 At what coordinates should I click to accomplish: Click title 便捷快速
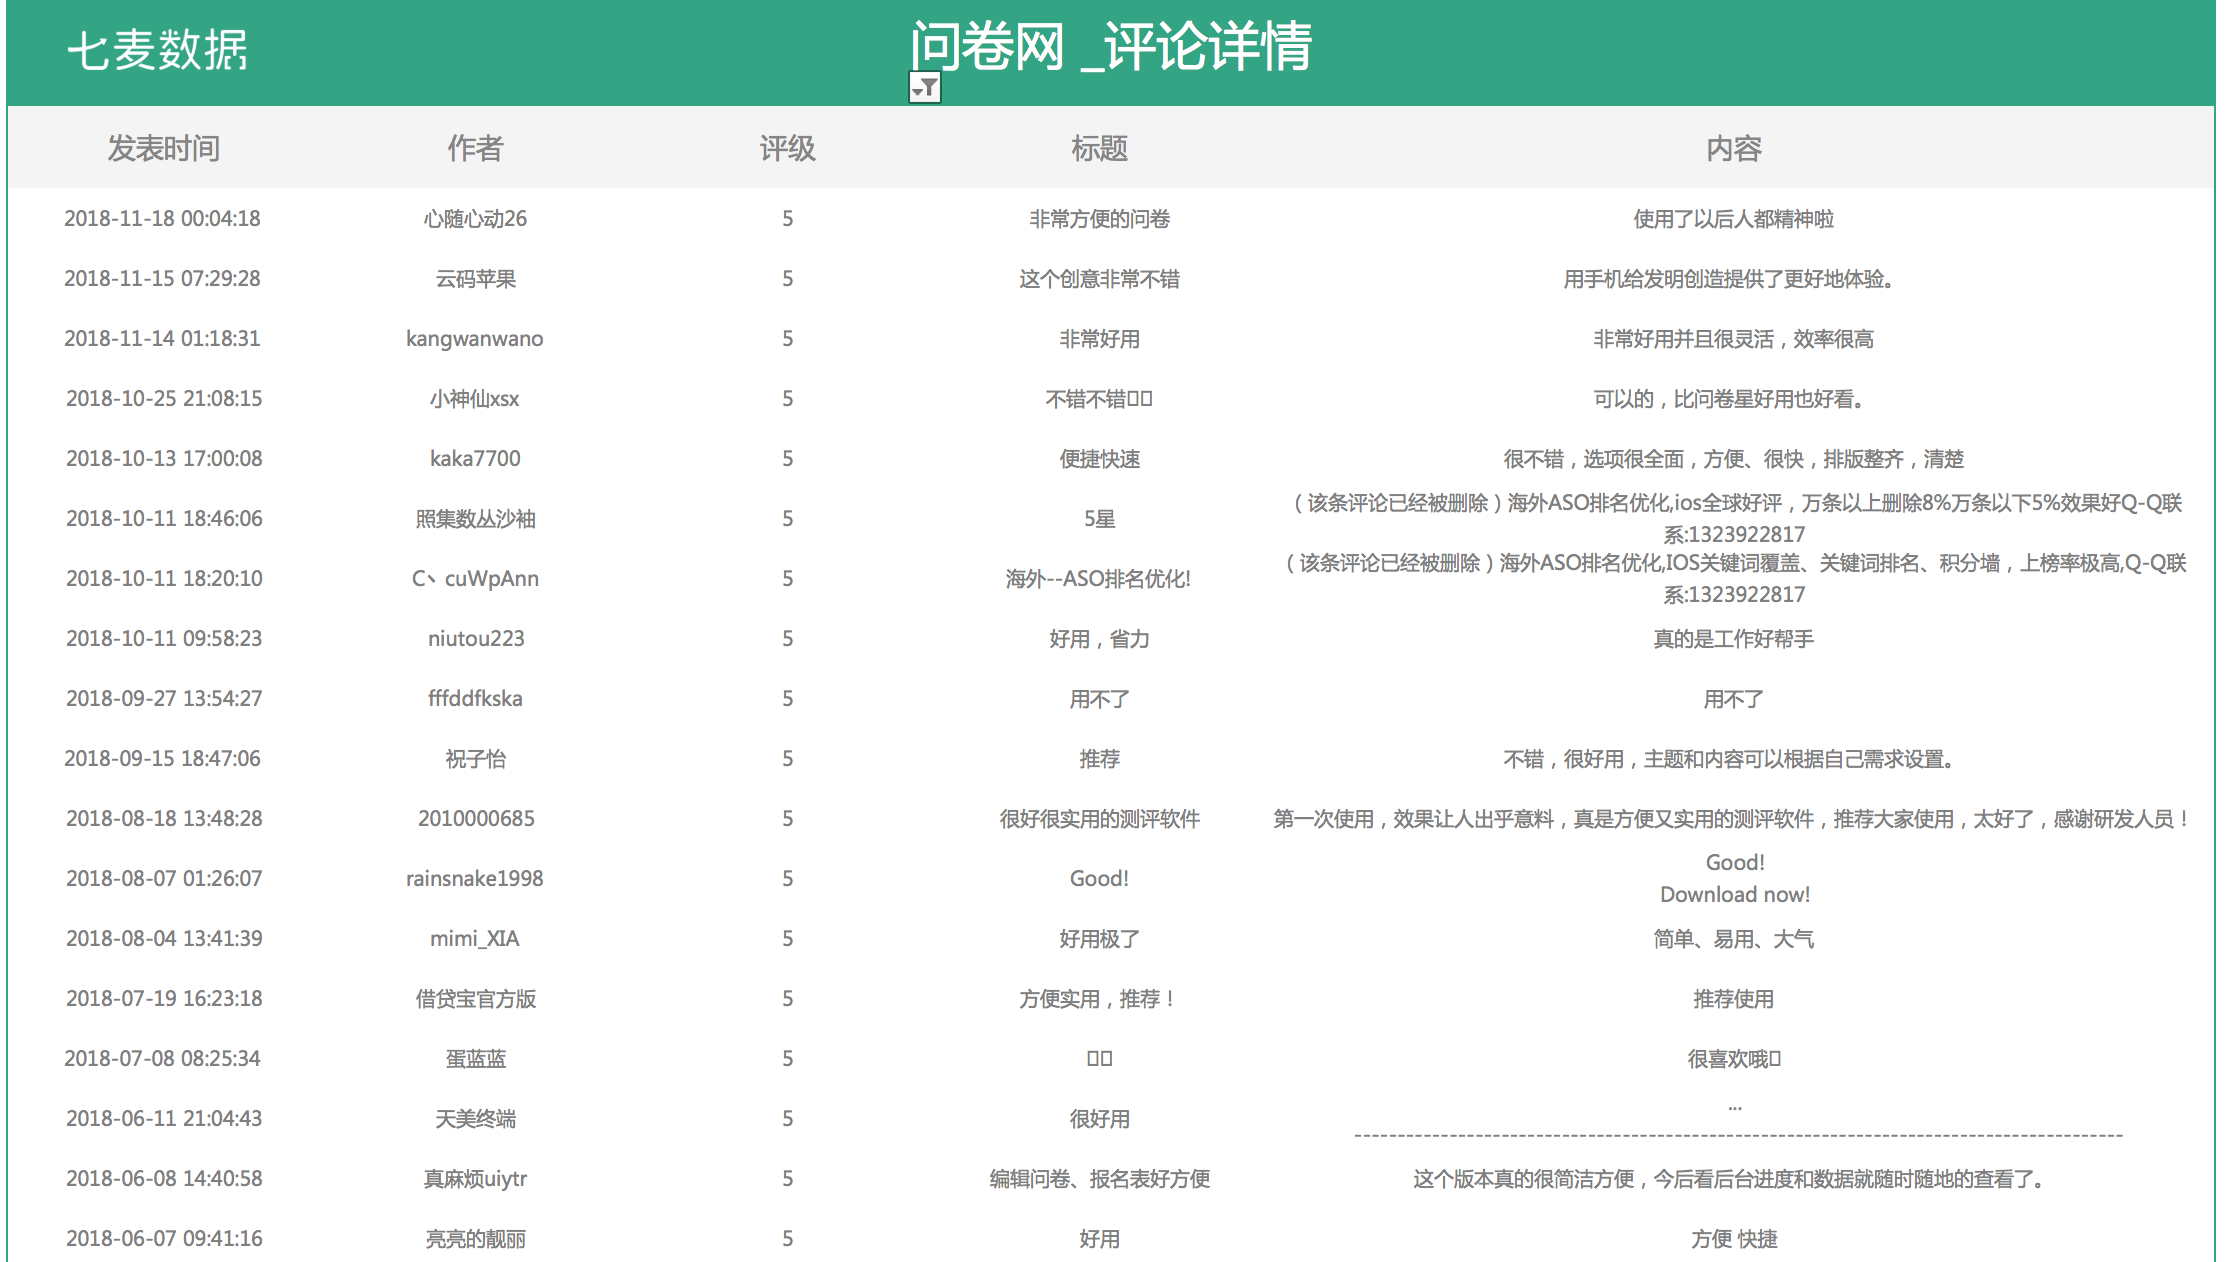1100,459
